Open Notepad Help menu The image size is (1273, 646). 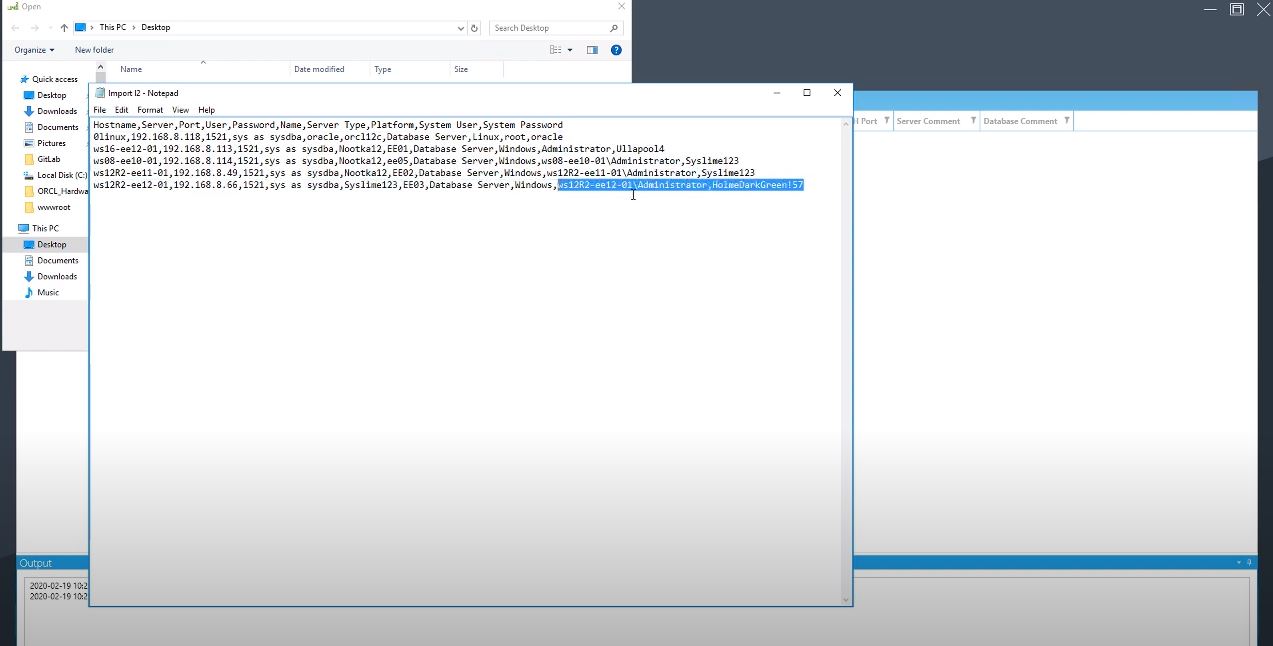206,110
